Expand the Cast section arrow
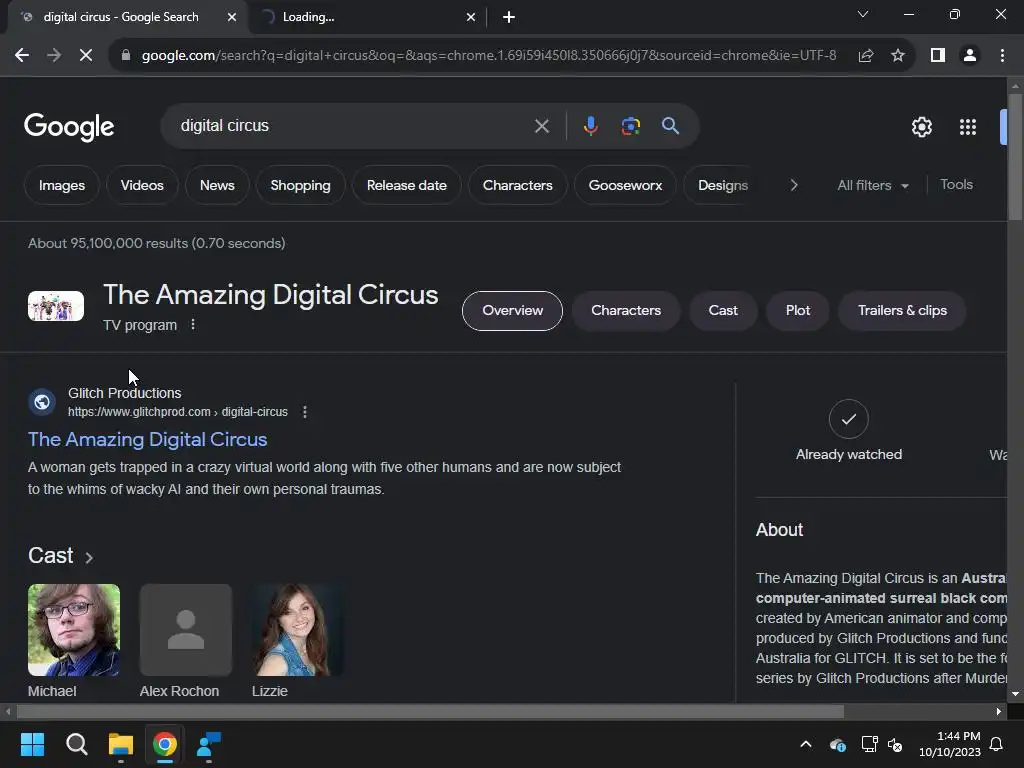Viewport: 1024px width, 768px height. pos(89,557)
